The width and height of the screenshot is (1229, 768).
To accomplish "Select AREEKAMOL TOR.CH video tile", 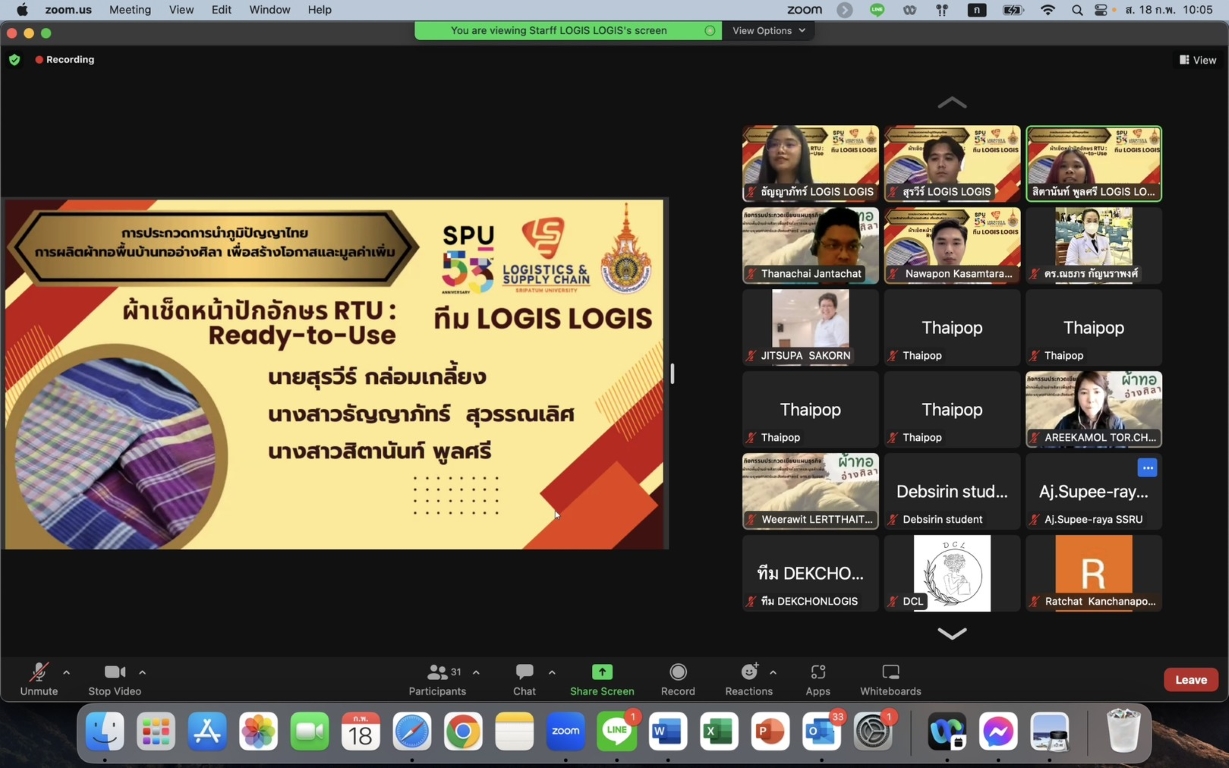I will click(x=1094, y=410).
